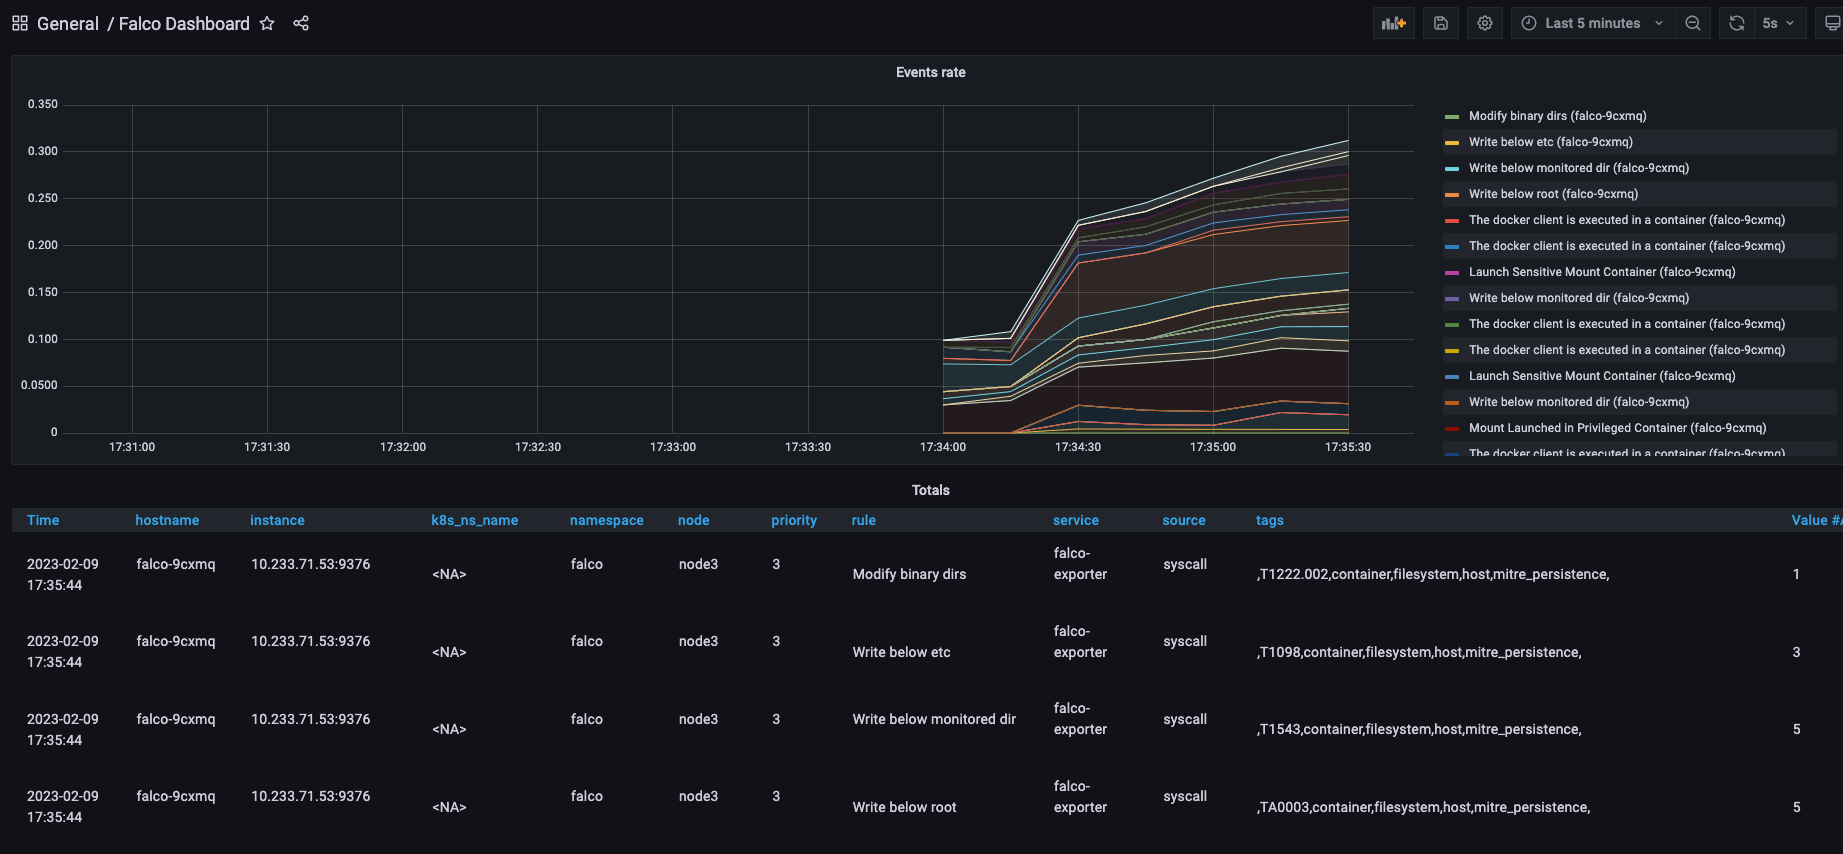Cycle view mode with the monitor icon
Image resolution: width=1843 pixels, height=854 pixels.
[x=1832, y=23]
